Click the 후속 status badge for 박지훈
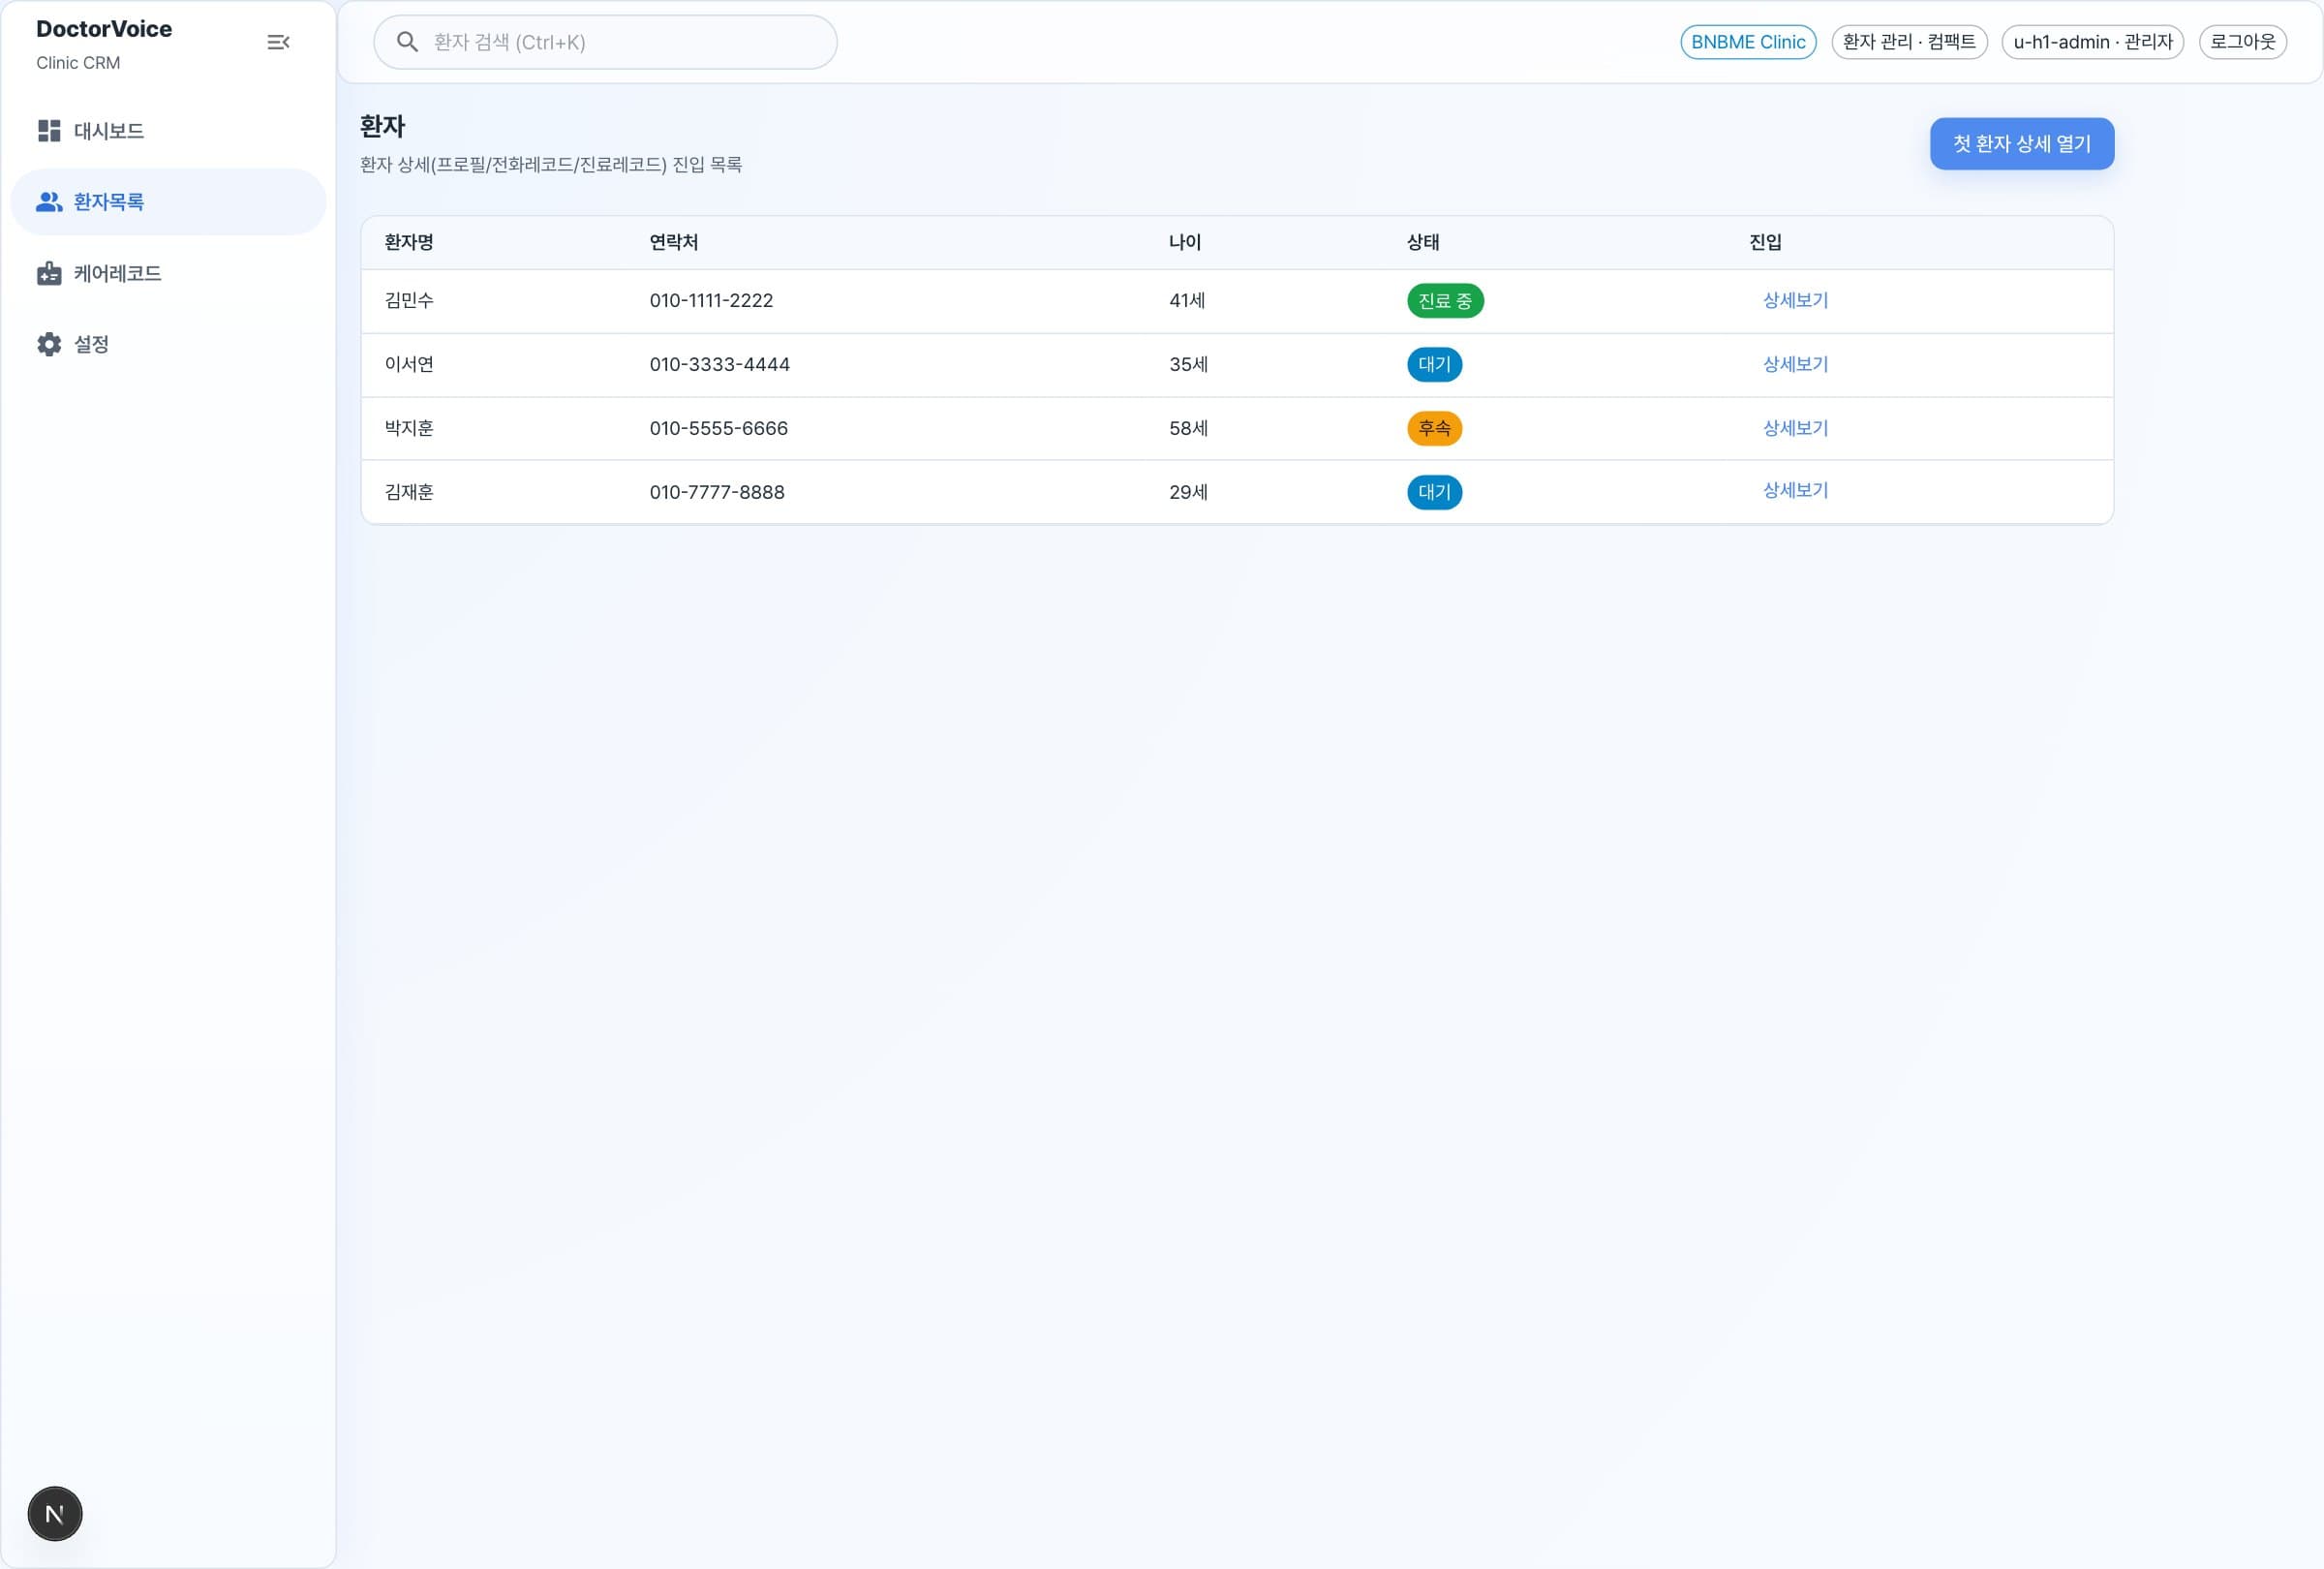 pos(1435,428)
